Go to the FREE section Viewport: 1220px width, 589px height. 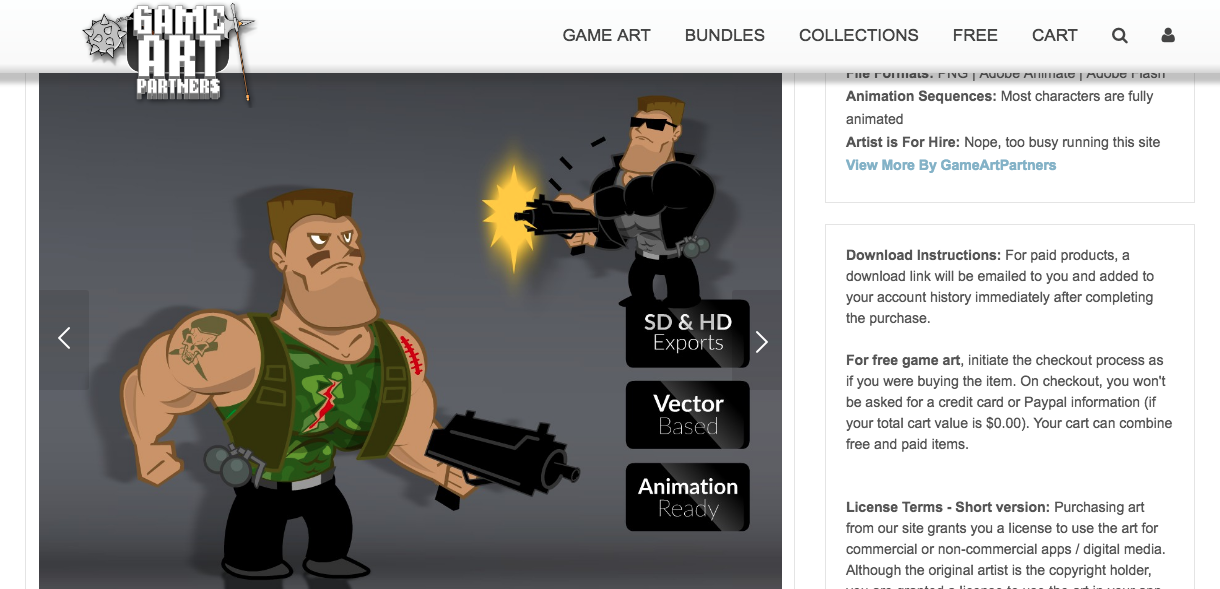pos(975,35)
